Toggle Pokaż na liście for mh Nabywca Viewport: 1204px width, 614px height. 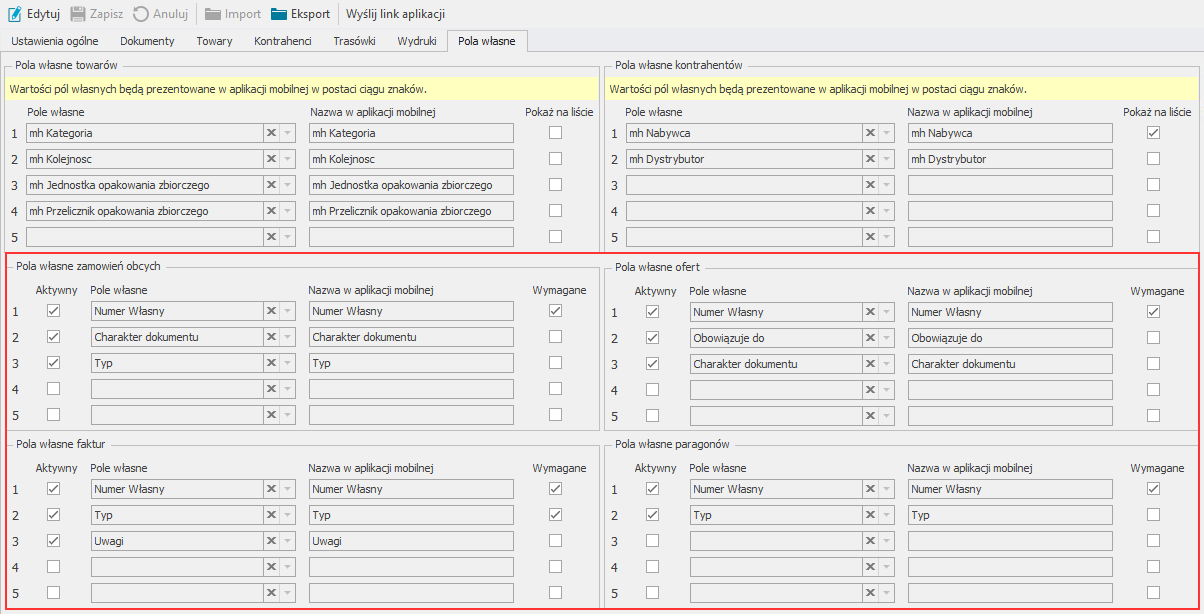pos(1153,132)
